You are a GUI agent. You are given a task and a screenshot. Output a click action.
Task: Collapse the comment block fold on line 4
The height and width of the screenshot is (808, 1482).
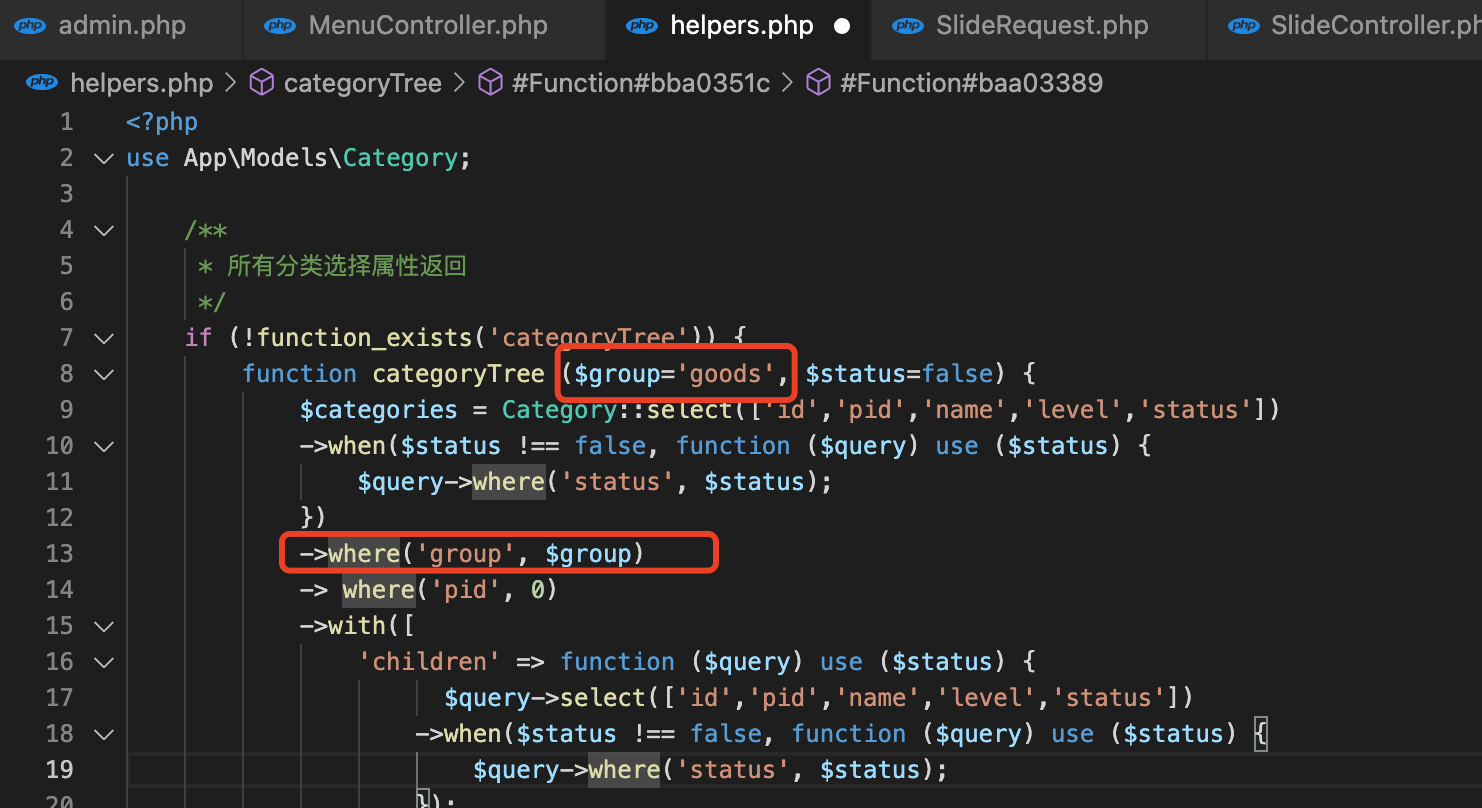pos(104,230)
